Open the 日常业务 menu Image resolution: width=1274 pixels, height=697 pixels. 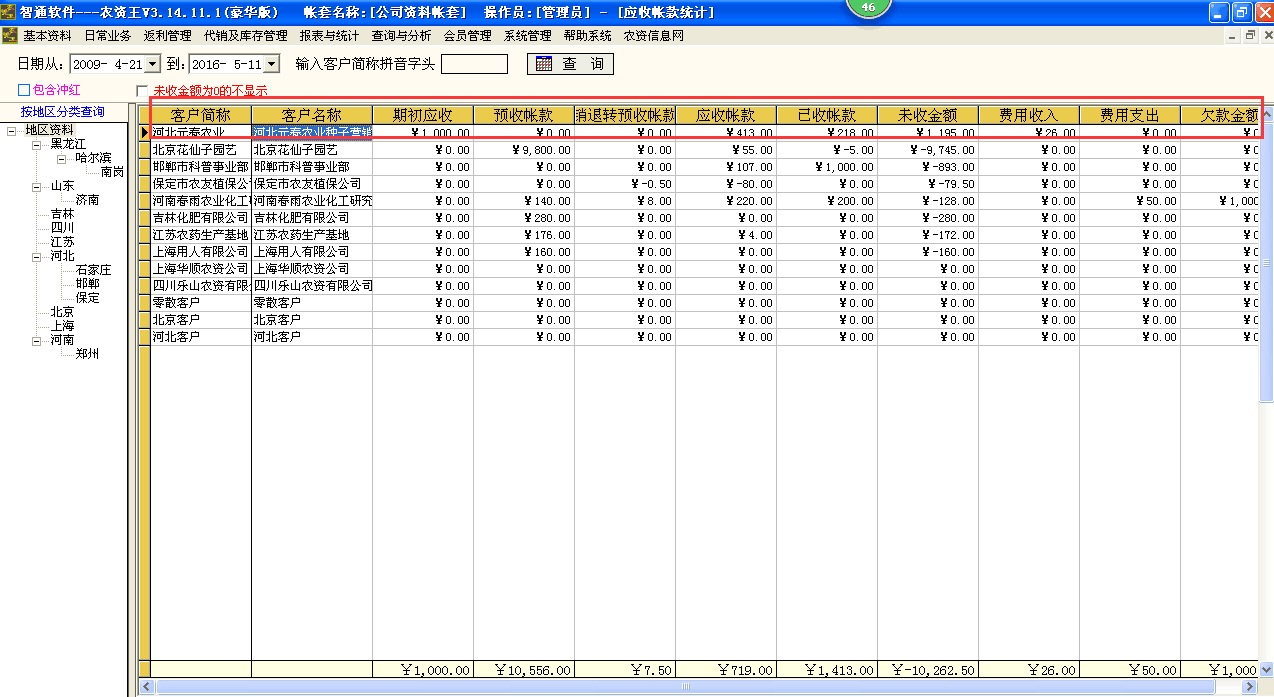(x=108, y=35)
